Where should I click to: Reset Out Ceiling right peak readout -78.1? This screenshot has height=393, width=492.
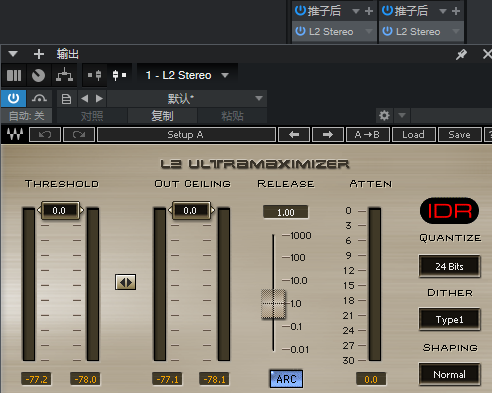click(214, 379)
